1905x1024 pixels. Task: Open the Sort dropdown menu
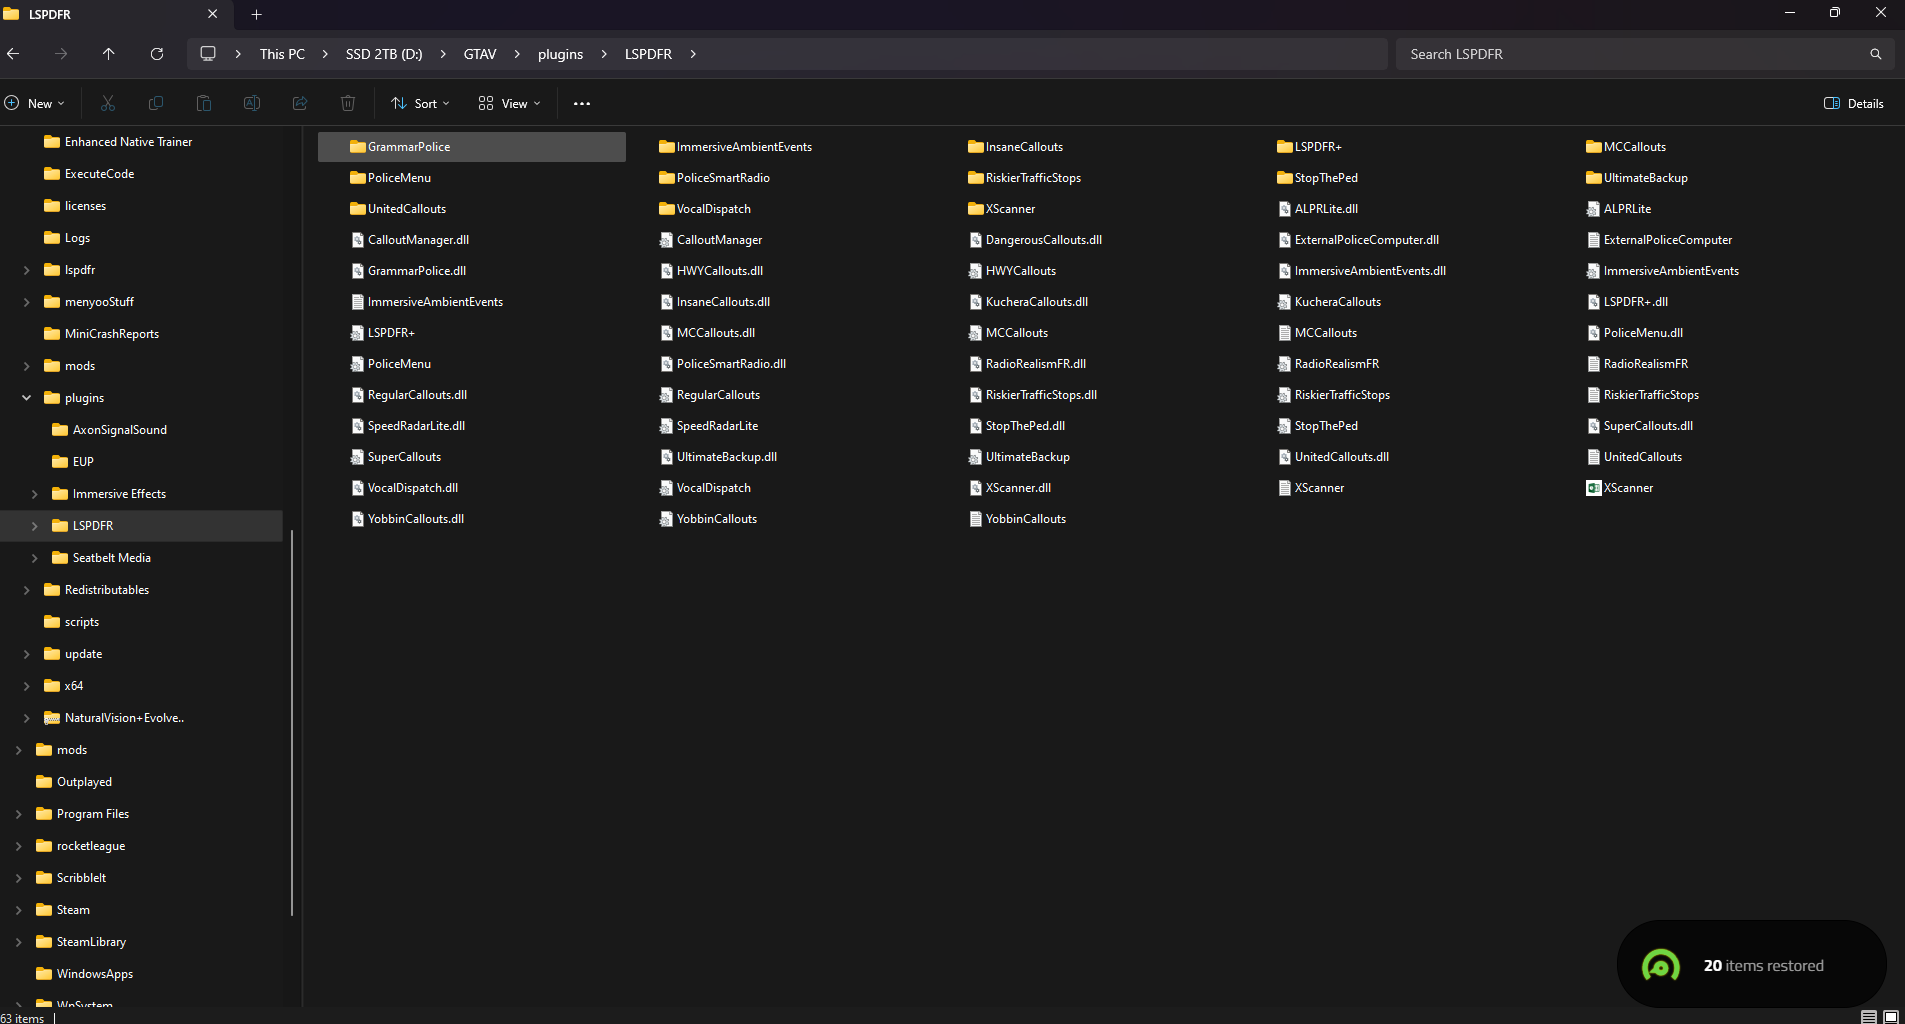[421, 103]
